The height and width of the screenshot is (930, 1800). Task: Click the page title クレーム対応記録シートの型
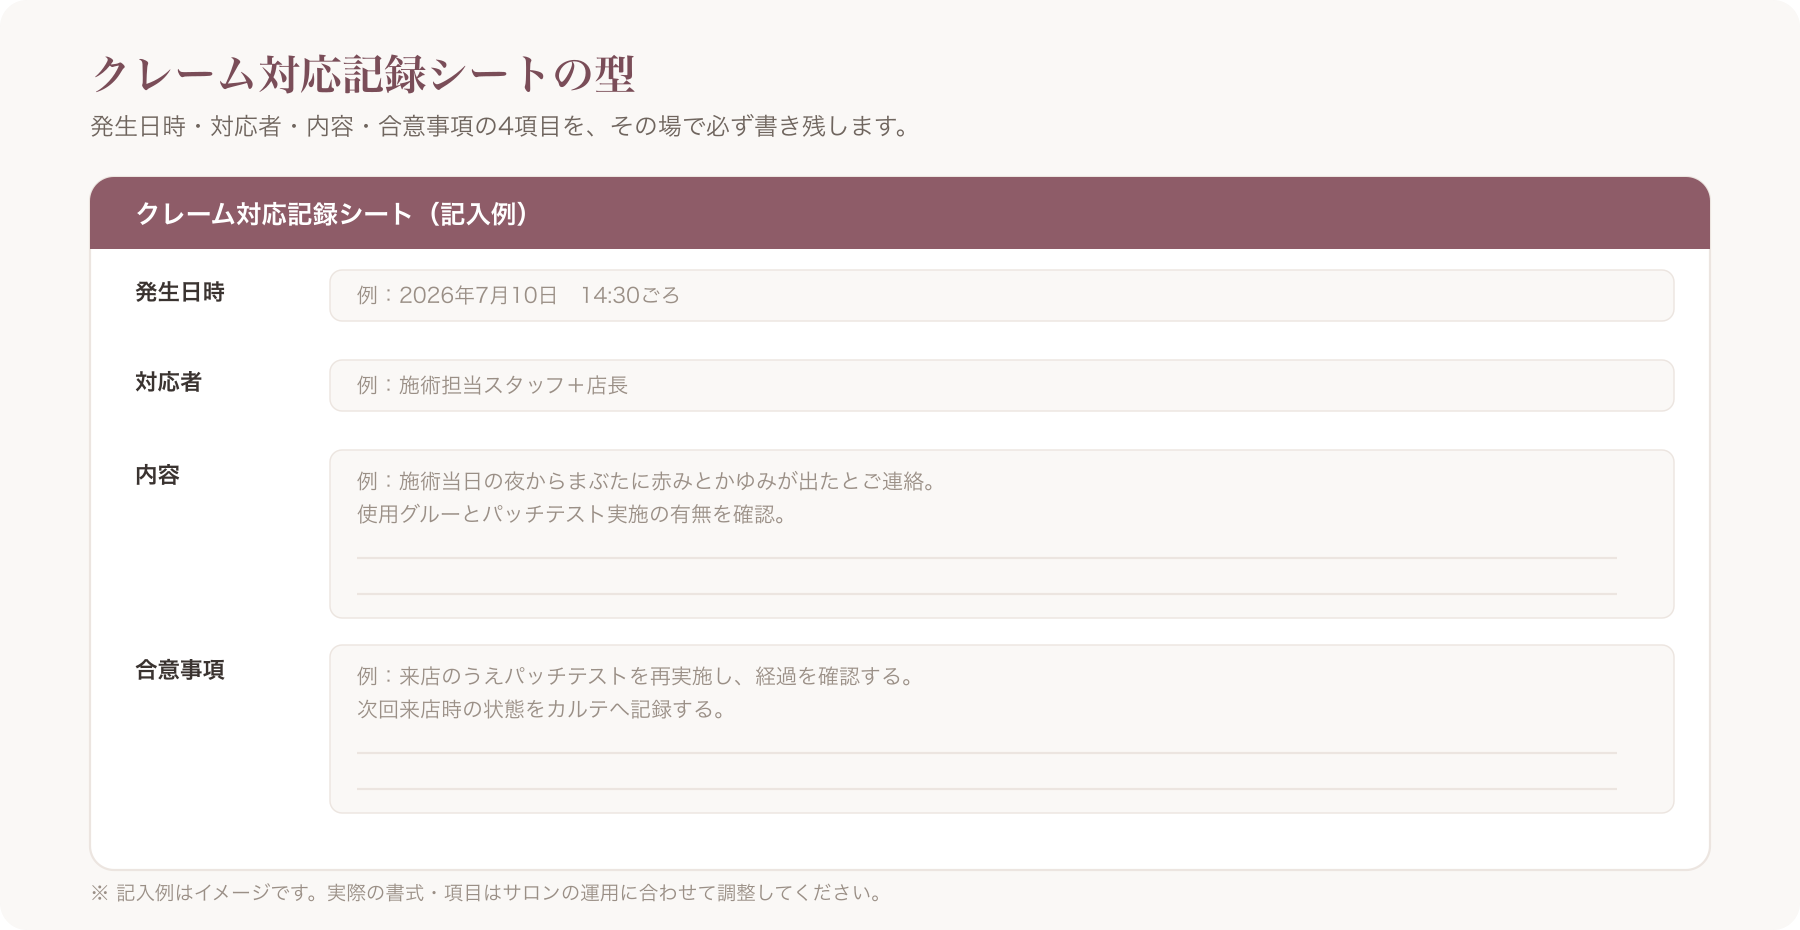[363, 74]
